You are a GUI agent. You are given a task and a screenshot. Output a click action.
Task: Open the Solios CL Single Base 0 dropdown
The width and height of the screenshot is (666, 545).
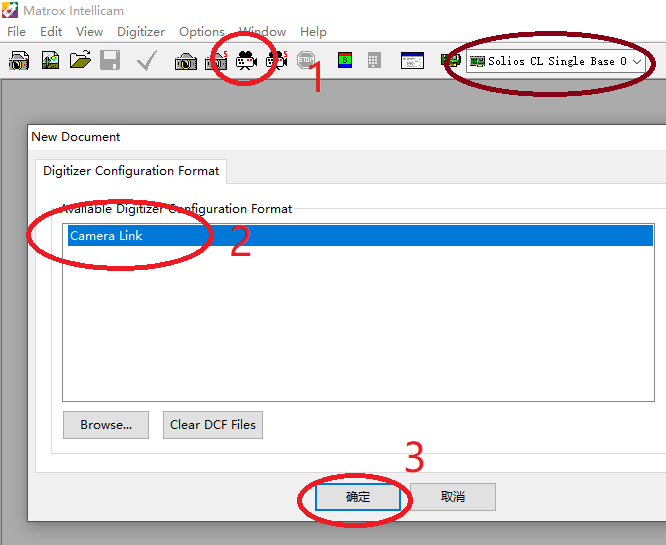pyautogui.click(x=556, y=61)
